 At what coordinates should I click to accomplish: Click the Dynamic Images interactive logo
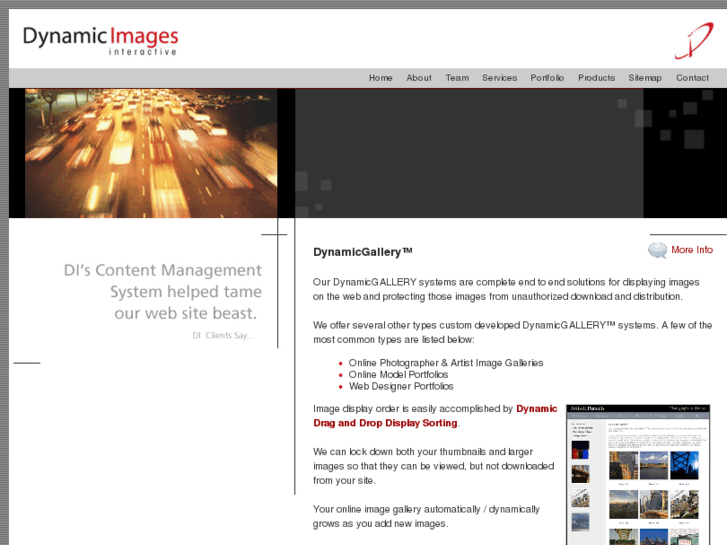point(101,41)
